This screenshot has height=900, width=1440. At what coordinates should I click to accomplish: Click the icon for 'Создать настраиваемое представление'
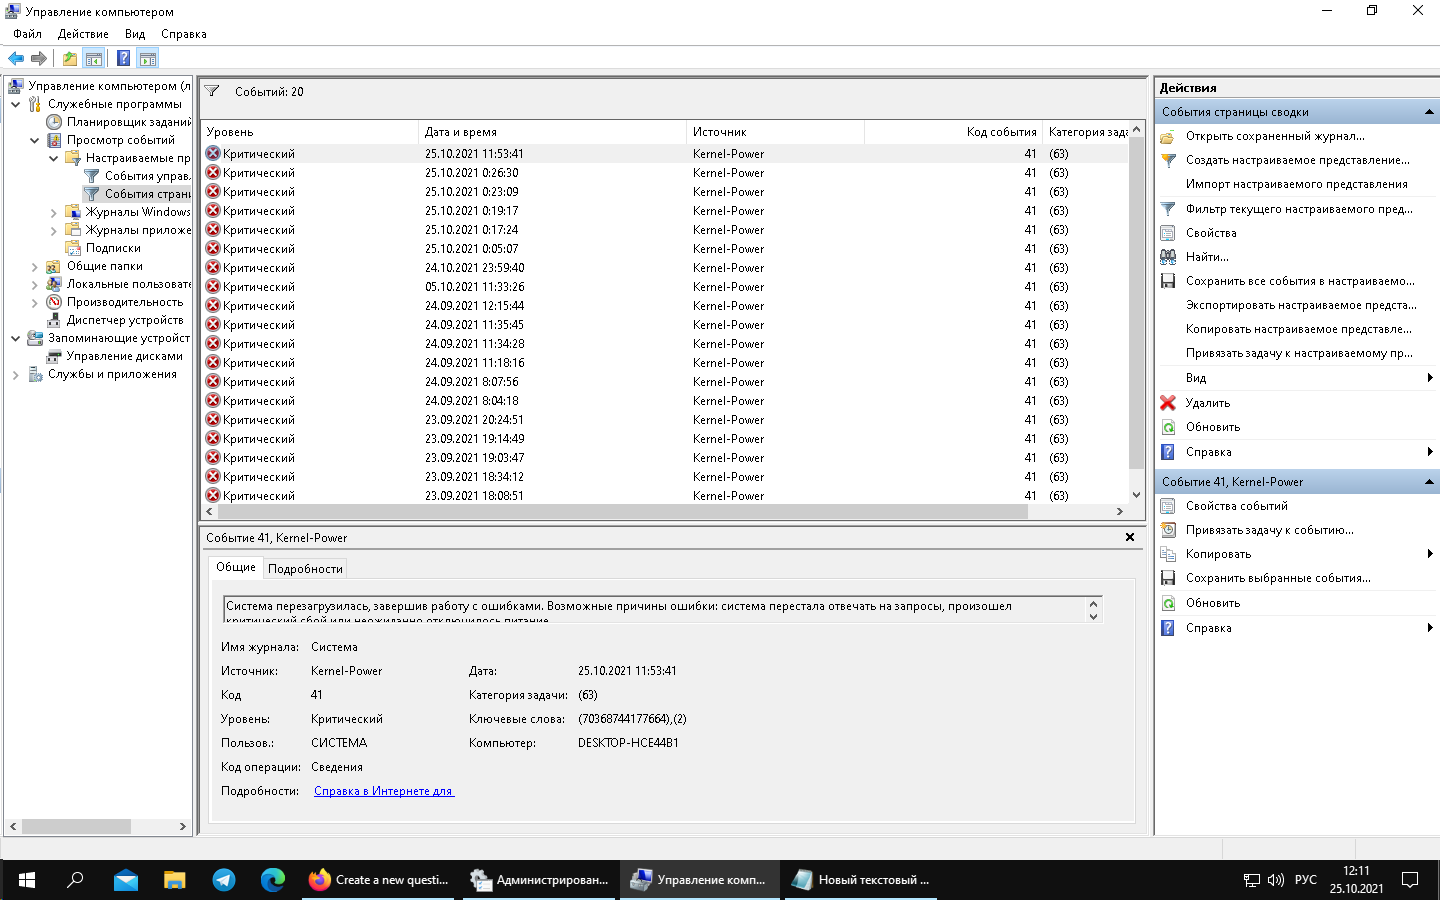[1168, 160]
